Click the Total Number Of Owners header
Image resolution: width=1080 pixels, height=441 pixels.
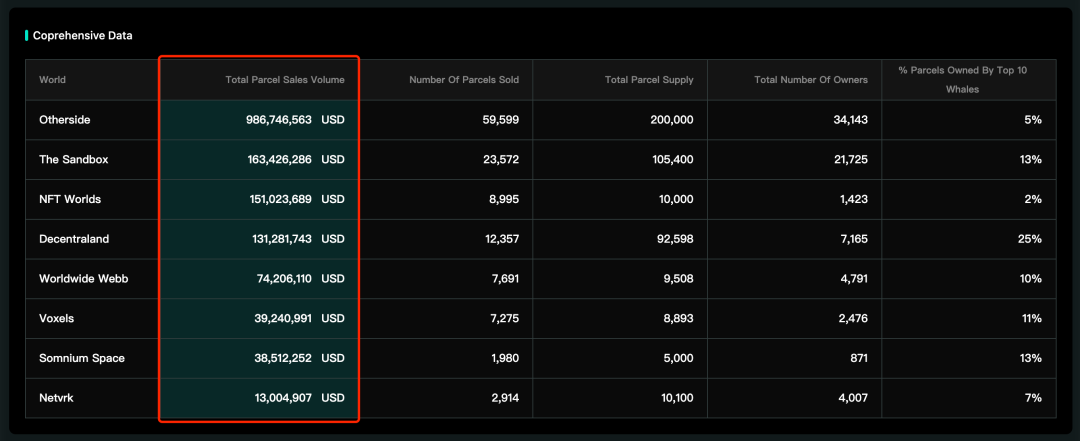[x=811, y=80]
